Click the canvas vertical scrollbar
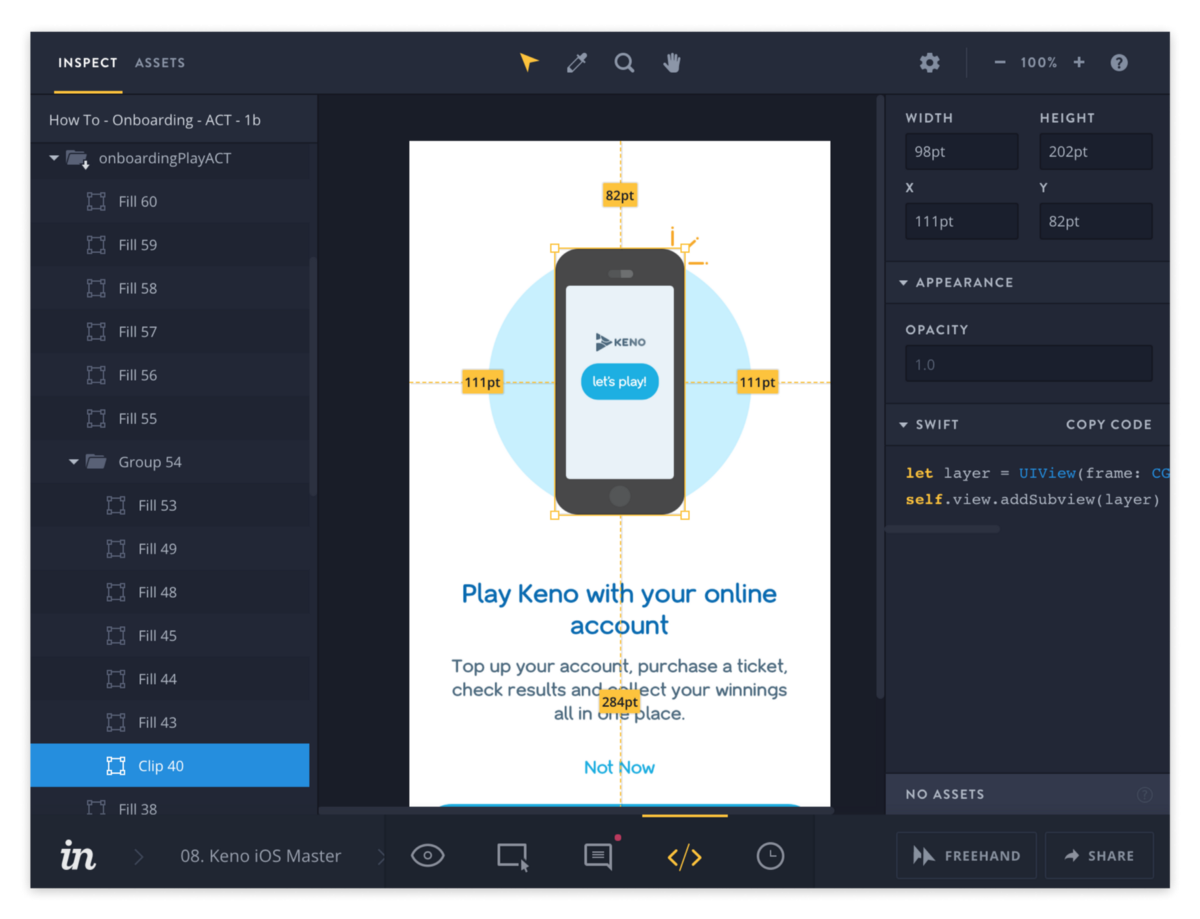This screenshot has height=919, width=1200. point(880,397)
